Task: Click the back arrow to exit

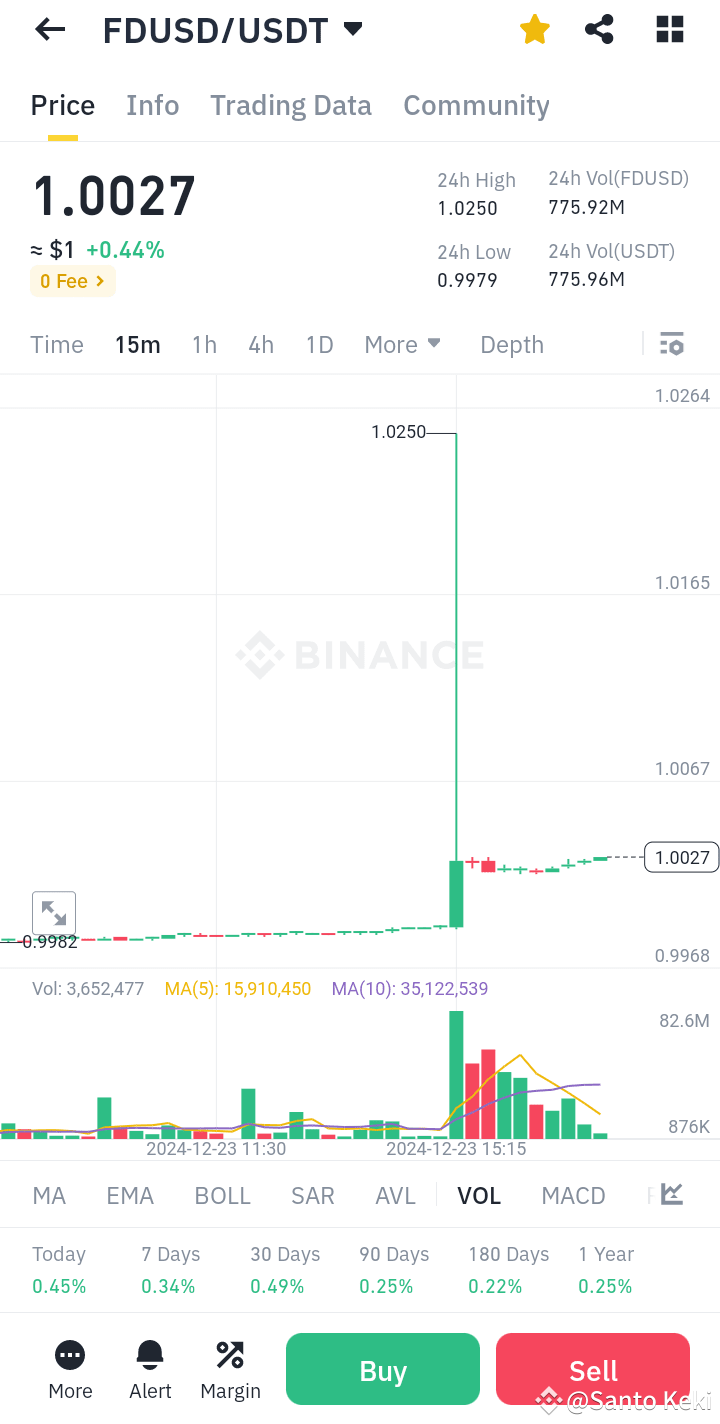Action: (49, 29)
